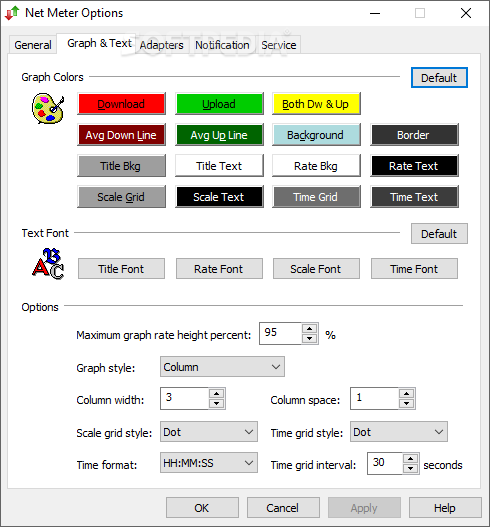Choose the Time Text color
Screen dimensions: 490x527
[x=414, y=197]
